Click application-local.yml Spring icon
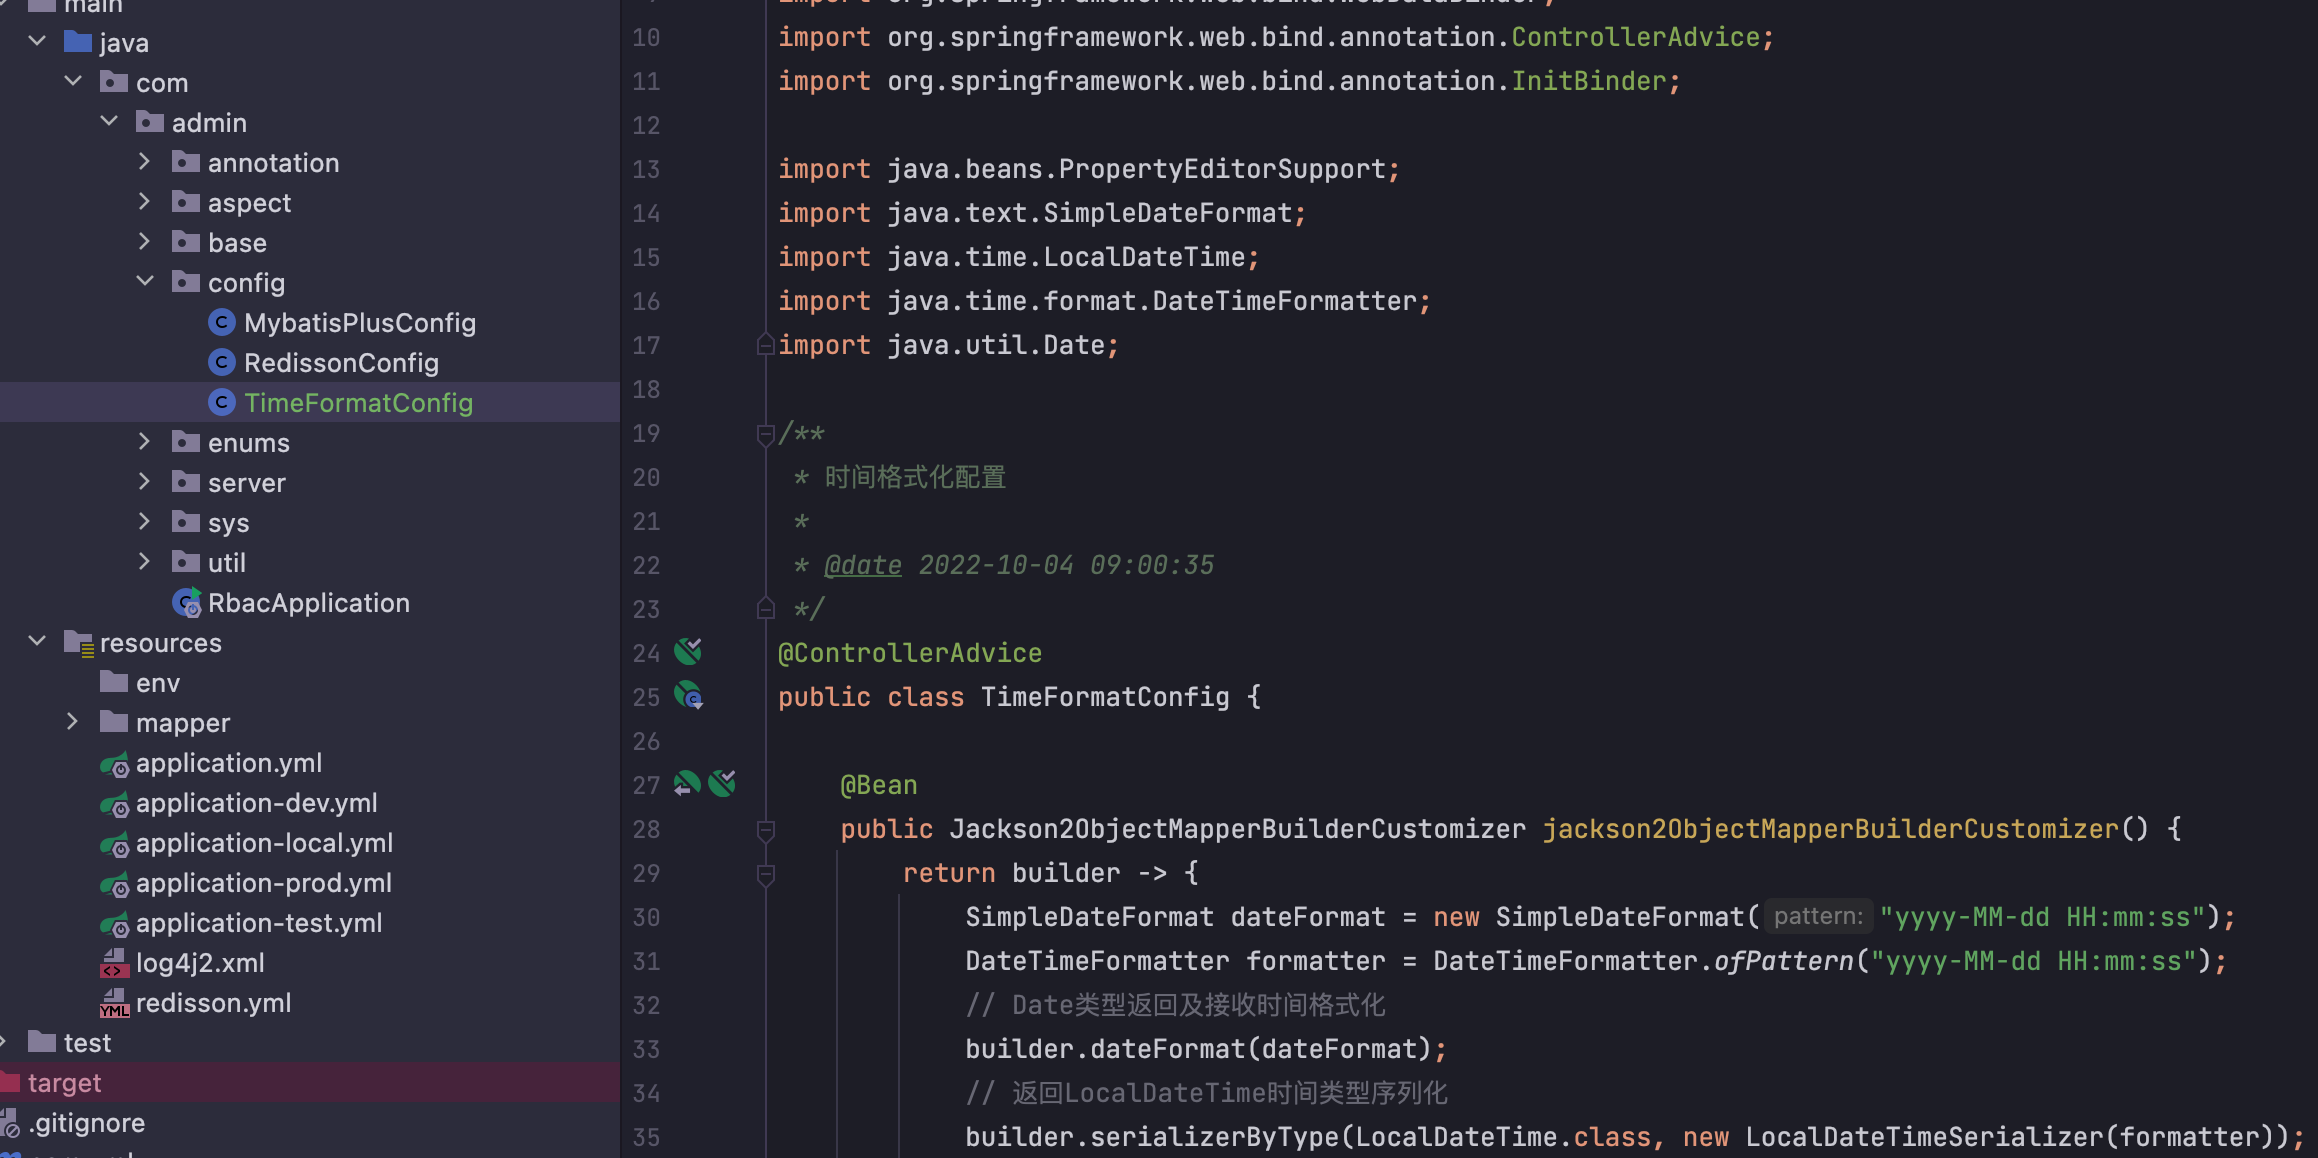Screen dimensions: 2318x1158 pyautogui.click(x=115, y=844)
